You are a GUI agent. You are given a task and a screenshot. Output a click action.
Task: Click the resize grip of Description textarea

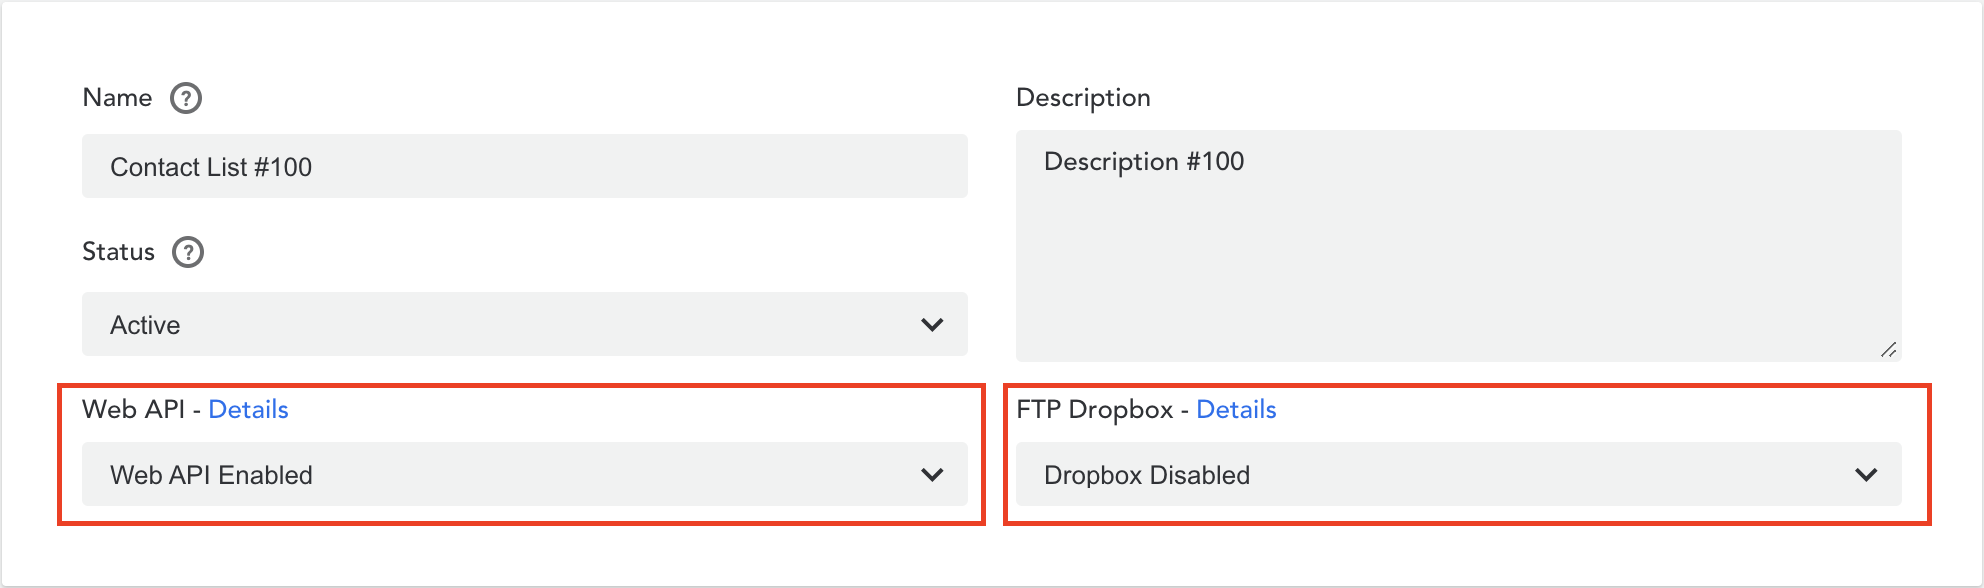(x=1888, y=349)
